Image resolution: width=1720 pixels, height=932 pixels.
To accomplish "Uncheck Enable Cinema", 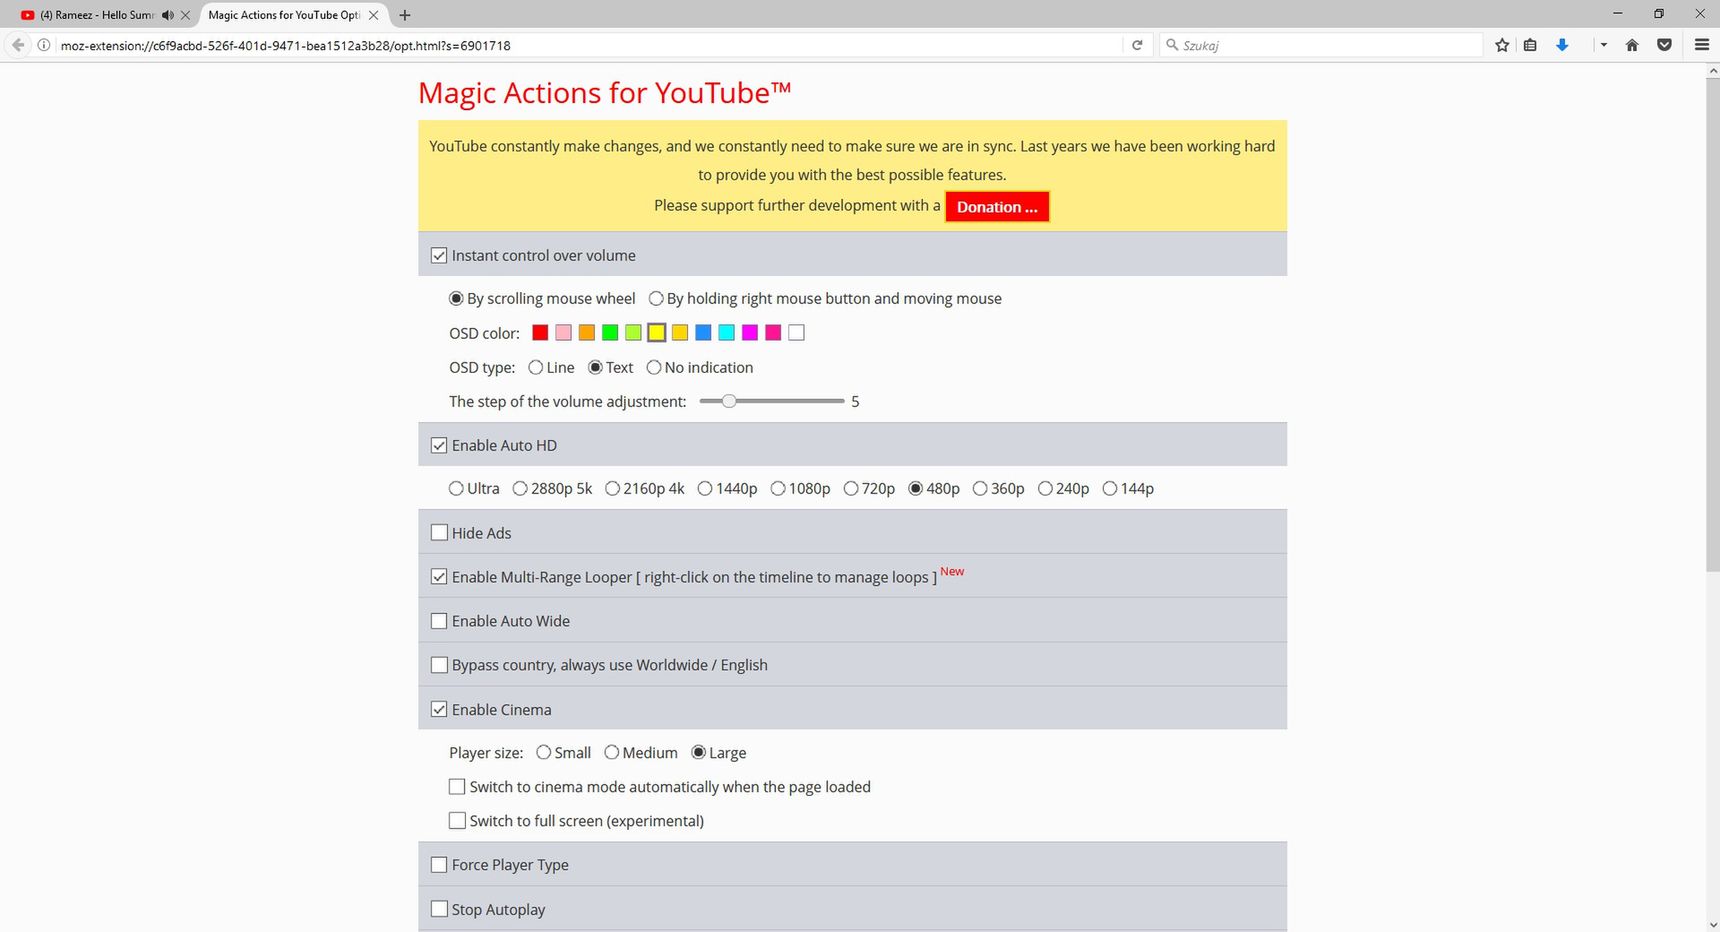I will 439,709.
